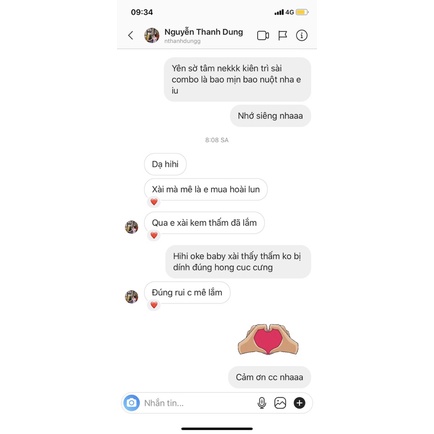Open the photo gallery icon
This screenshot has height=434, width=434.
click(280, 403)
